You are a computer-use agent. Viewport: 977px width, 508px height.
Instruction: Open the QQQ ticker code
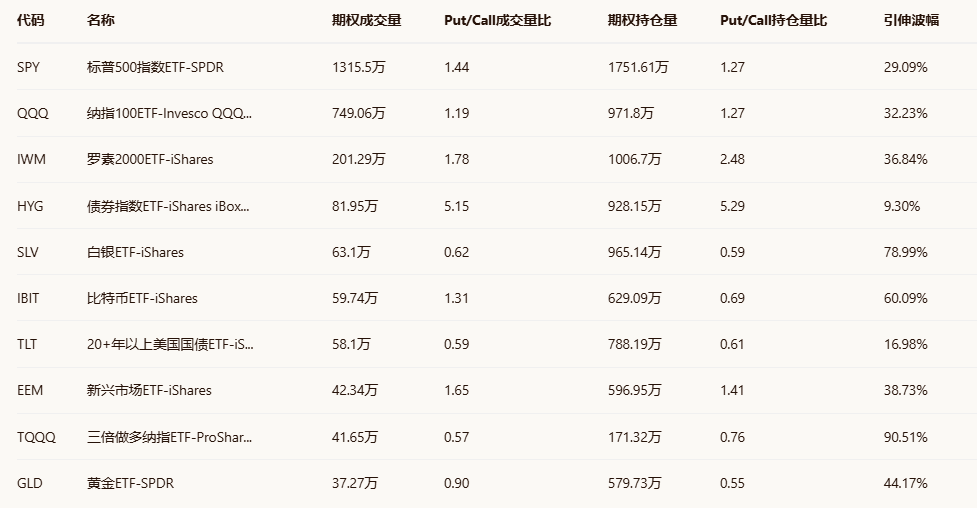click(x=32, y=113)
